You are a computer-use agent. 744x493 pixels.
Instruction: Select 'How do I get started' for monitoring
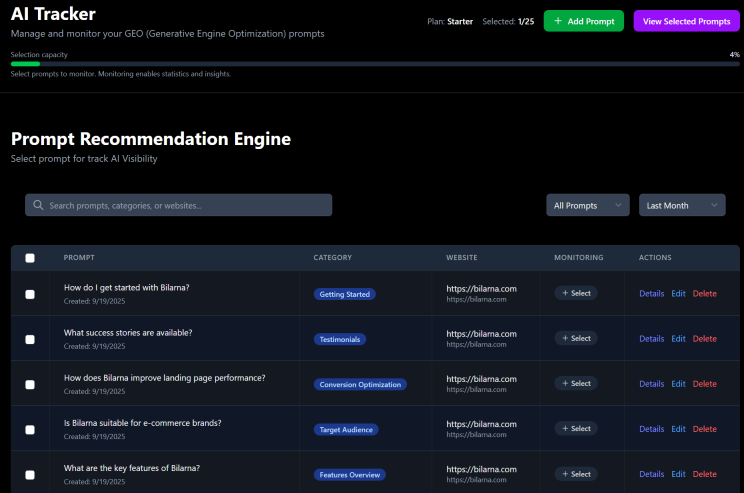576,293
